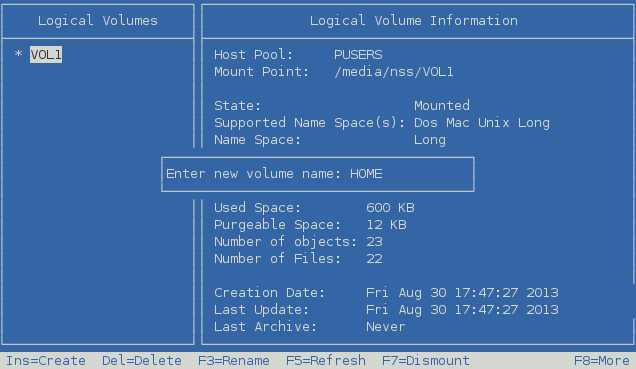Click the /media/nss/VOL1 mount point
This screenshot has width=636, height=369.
click(394, 72)
